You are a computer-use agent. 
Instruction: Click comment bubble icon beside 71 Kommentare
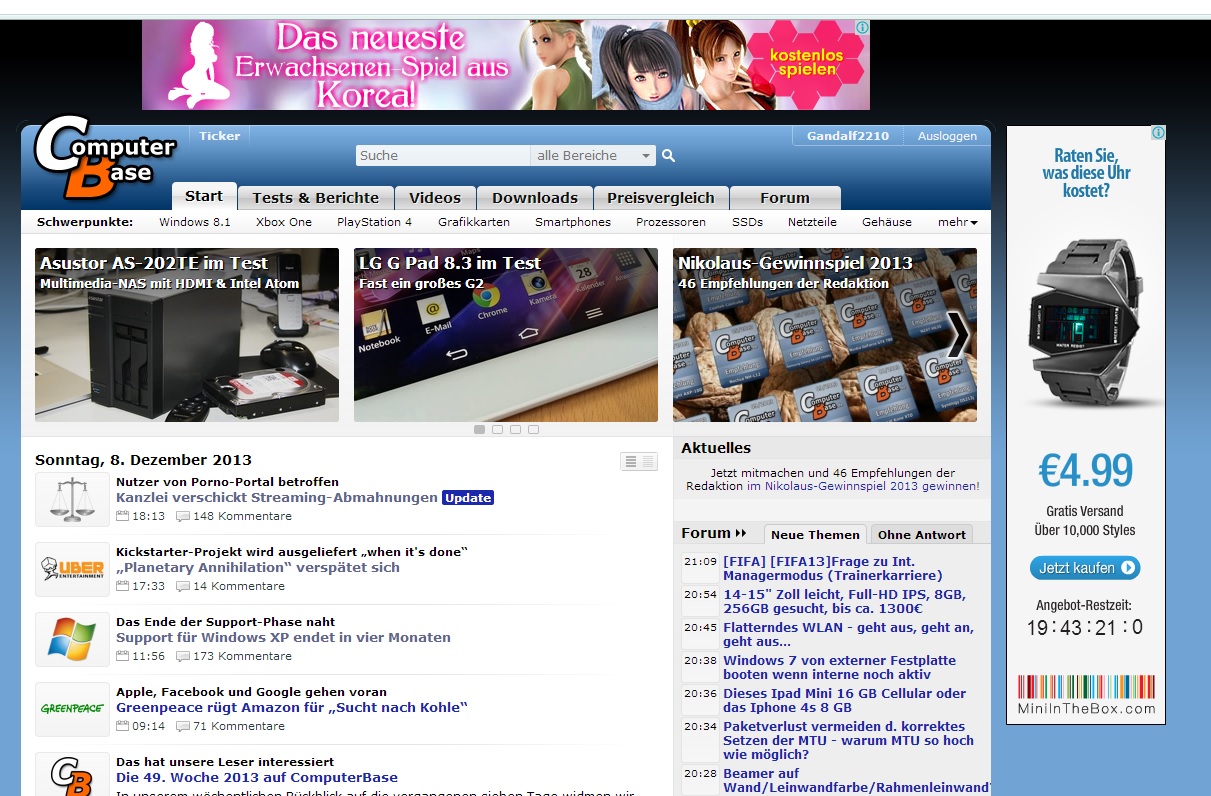pyautogui.click(x=183, y=727)
